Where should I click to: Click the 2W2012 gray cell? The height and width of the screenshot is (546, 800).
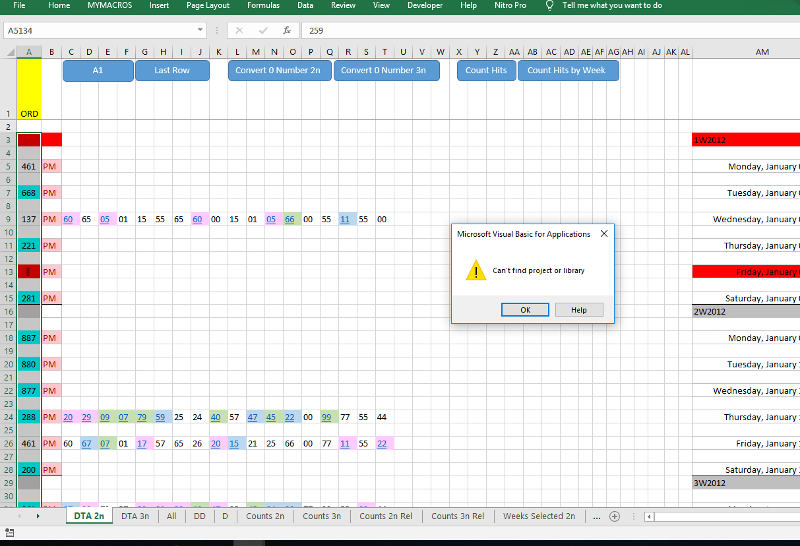[x=746, y=311]
